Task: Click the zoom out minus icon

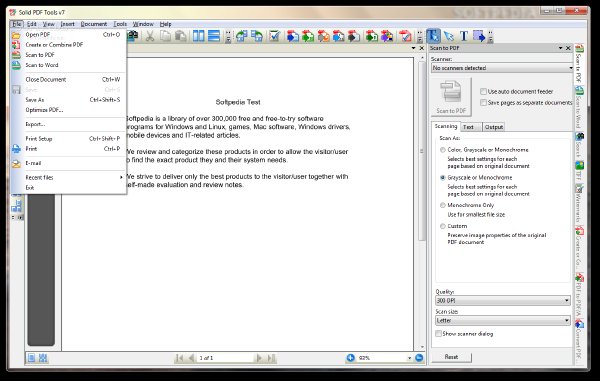Action: click(x=419, y=358)
